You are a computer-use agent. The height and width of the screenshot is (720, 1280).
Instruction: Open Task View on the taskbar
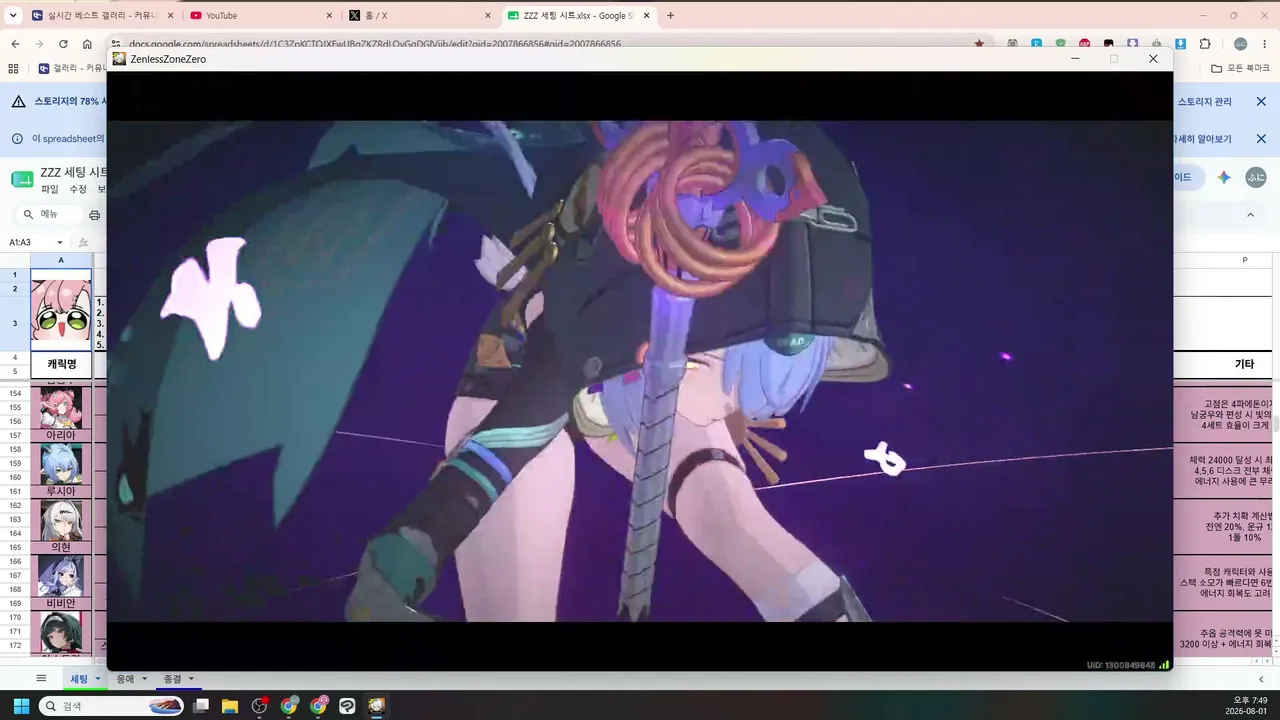click(x=201, y=706)
